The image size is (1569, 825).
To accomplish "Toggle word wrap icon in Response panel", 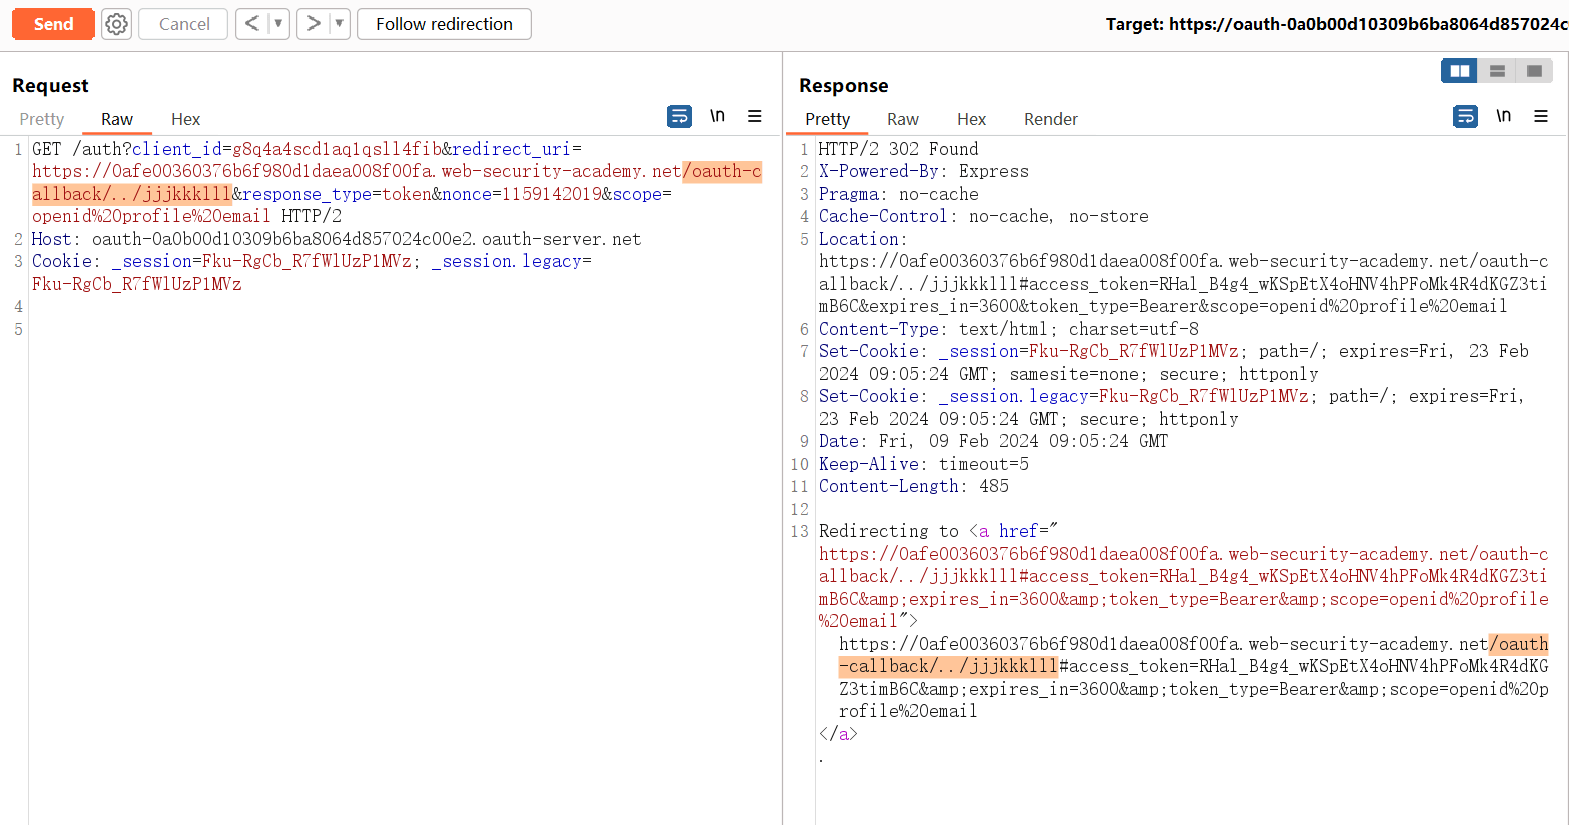I will pyautogui.click(x=1465, y=117).
